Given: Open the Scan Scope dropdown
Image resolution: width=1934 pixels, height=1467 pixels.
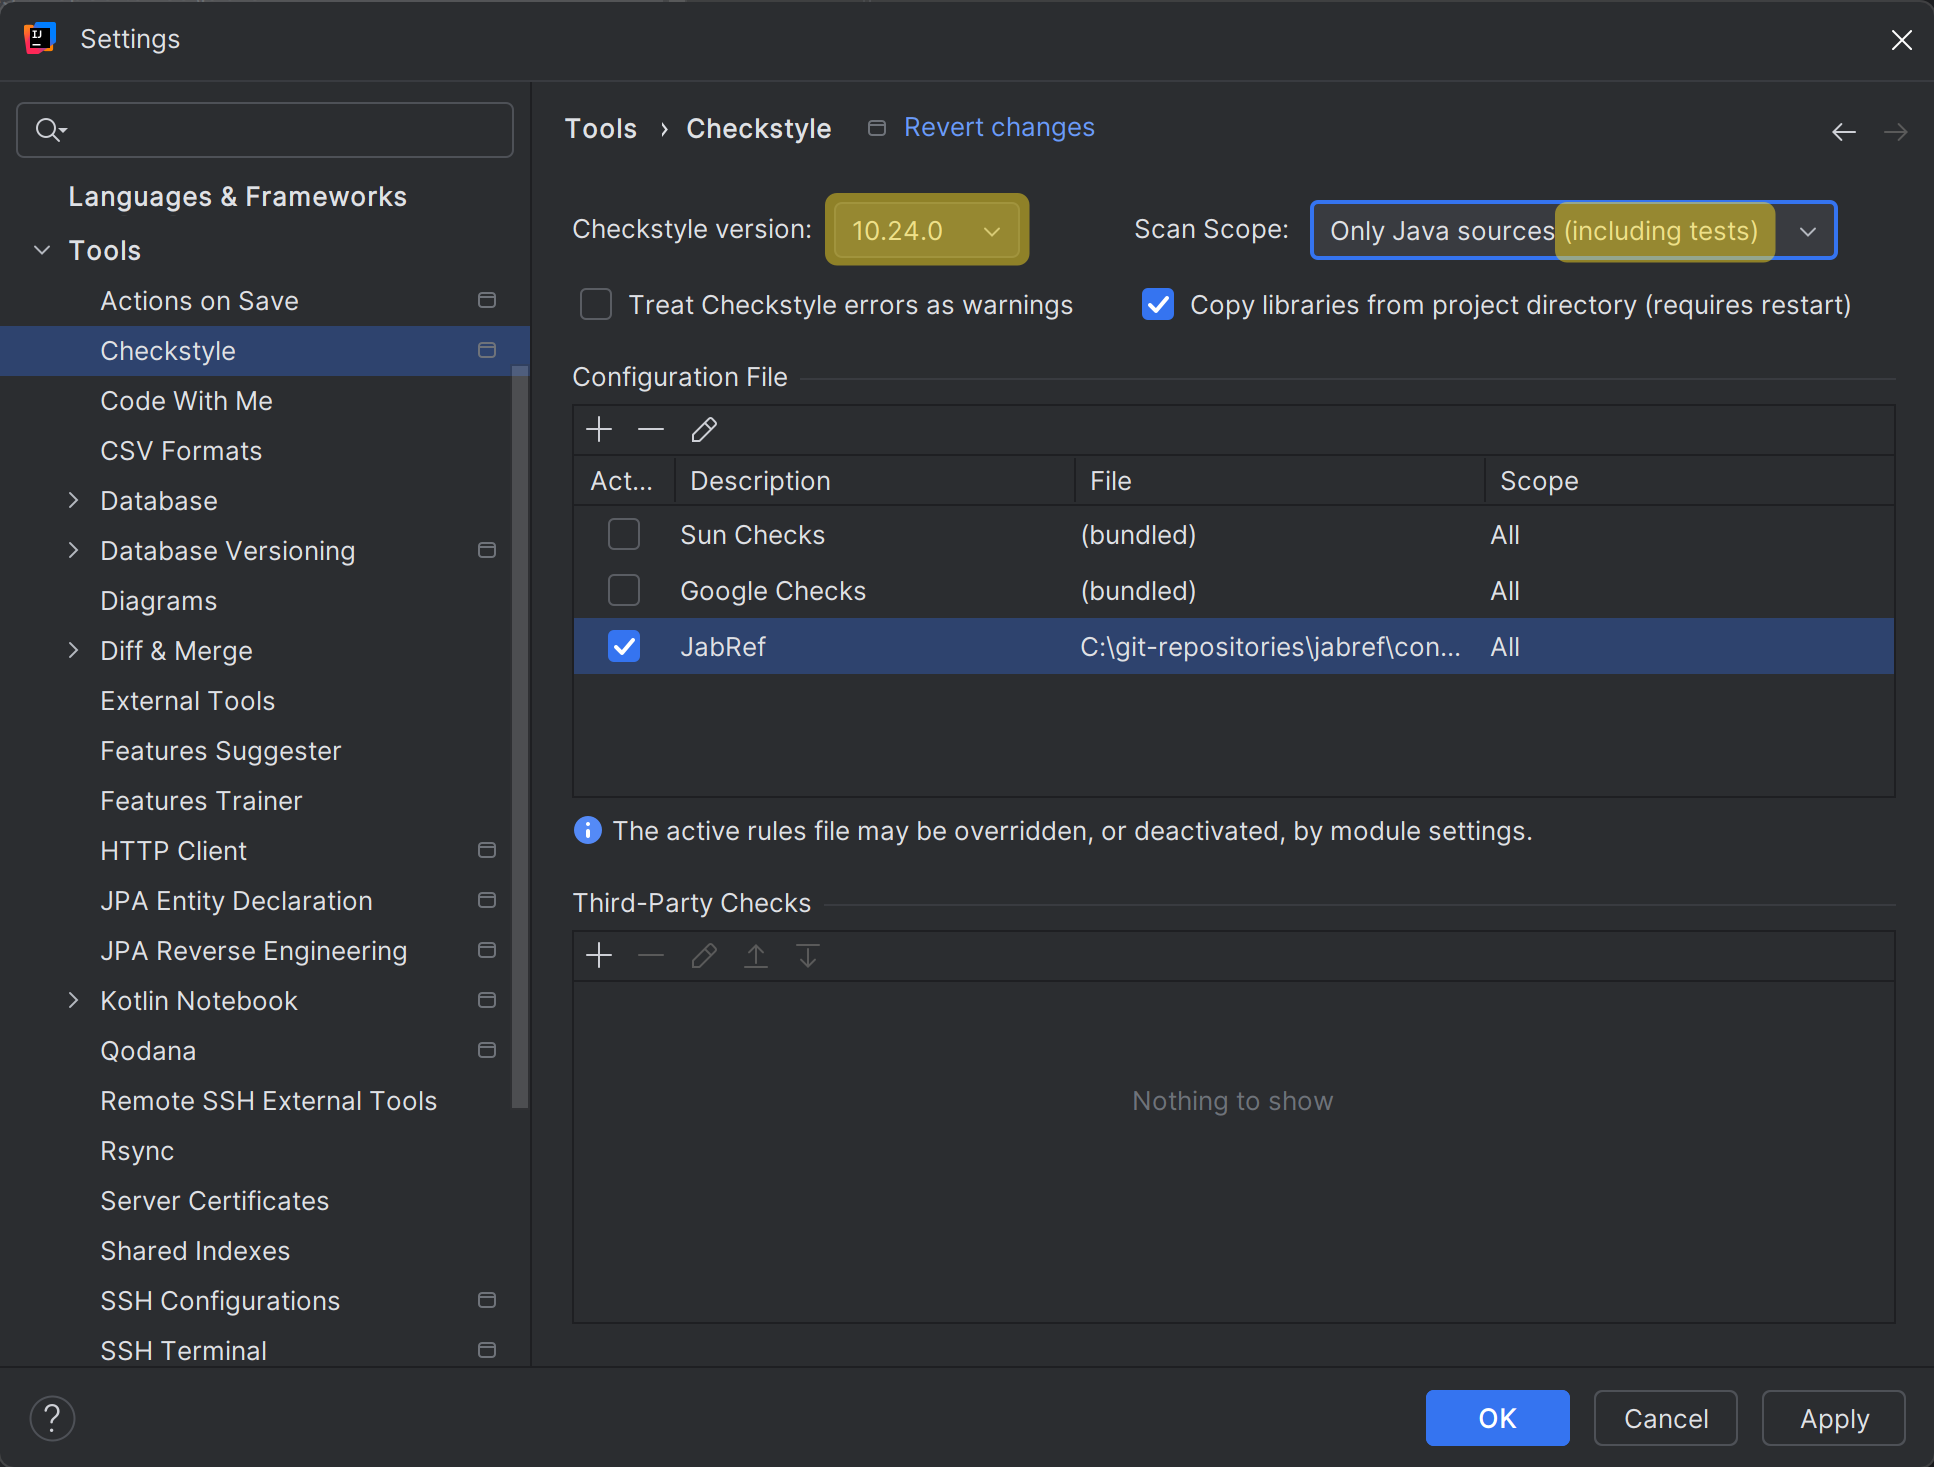Looking at the screenshot, I should click(1574, 230).
